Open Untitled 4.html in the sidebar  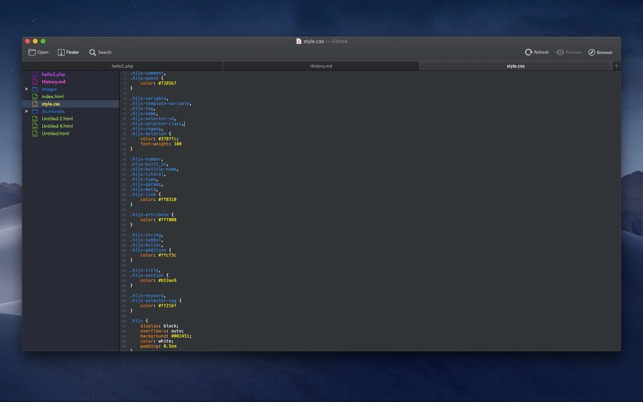click(x=57, y=126)
